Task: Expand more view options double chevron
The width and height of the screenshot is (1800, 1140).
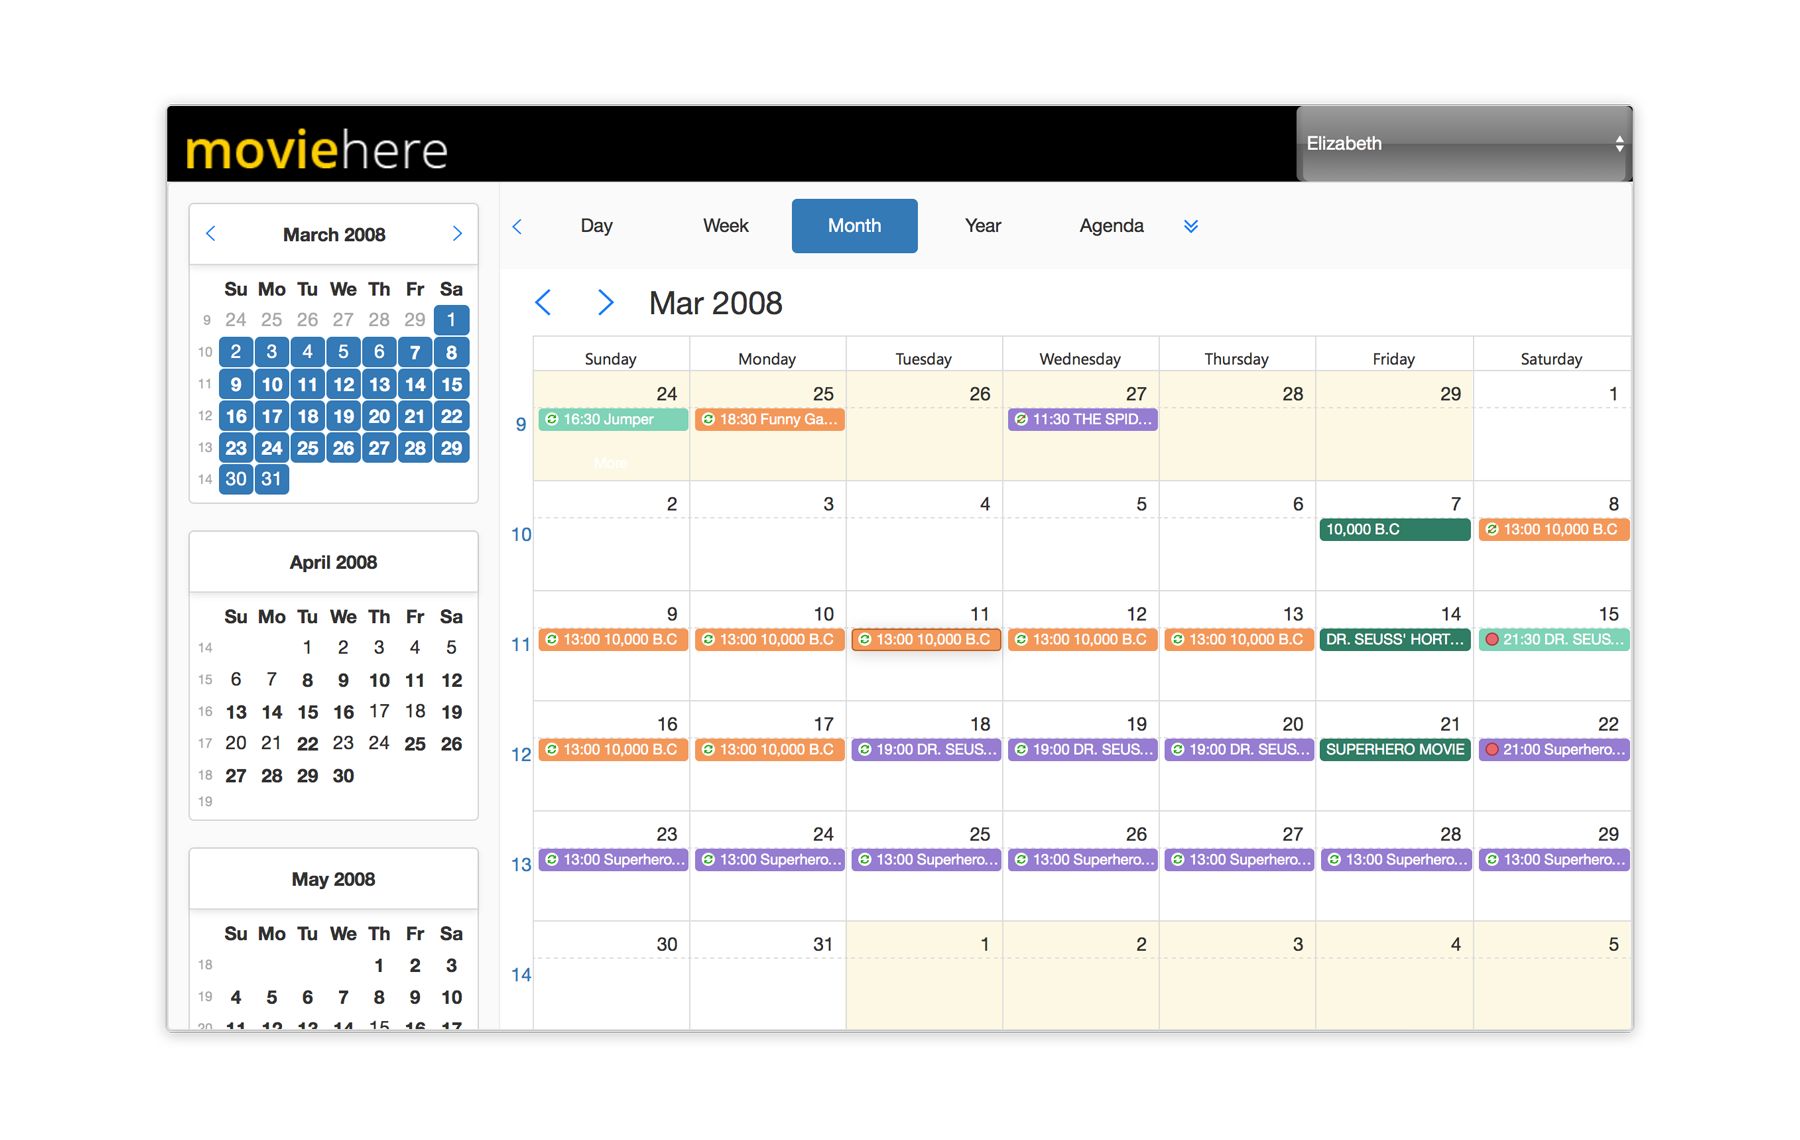Action: (1190, 226)
